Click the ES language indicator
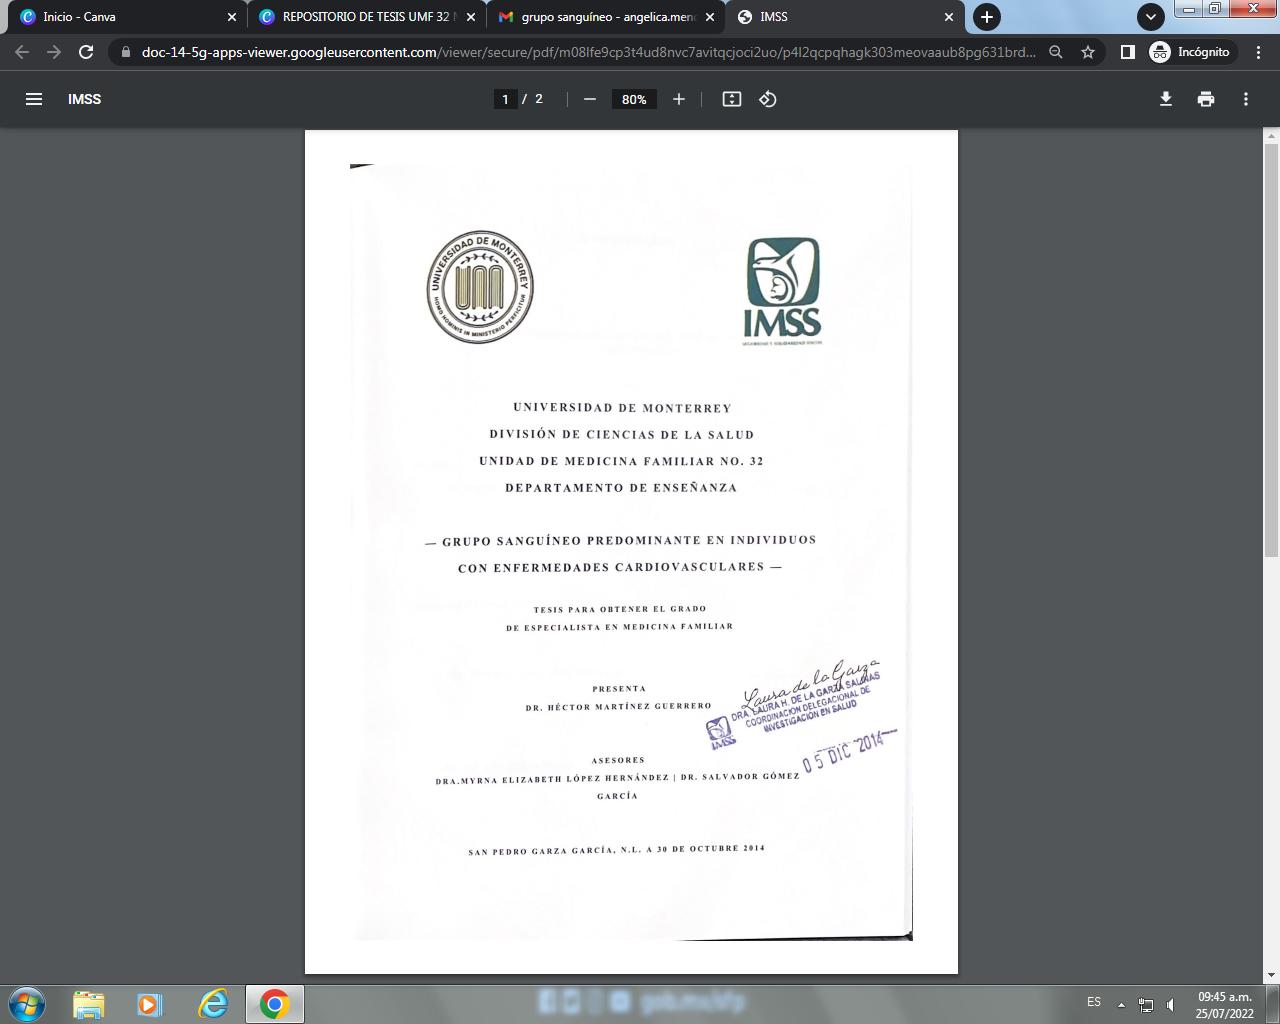 coord(1094,1002)
